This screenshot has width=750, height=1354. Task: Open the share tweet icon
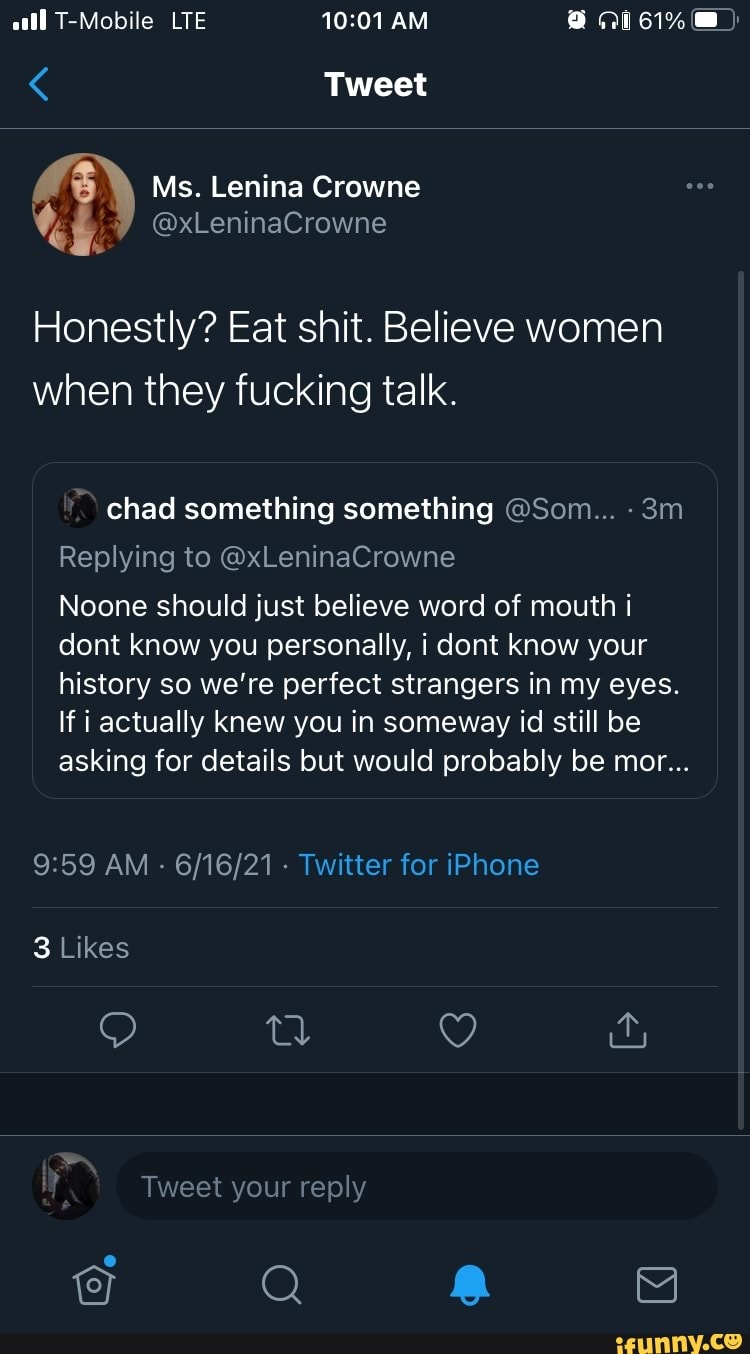[628, 1029]
